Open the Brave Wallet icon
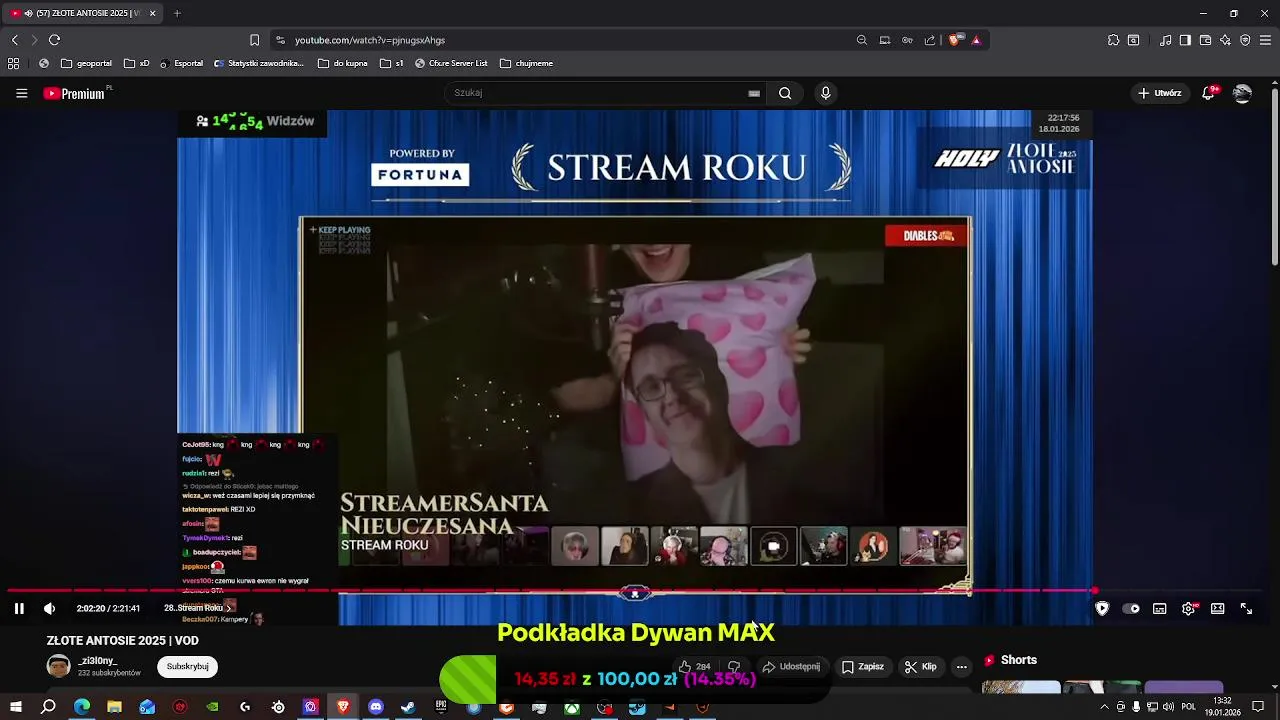Image resolution: width=1280 pixels, height=720 pixels. tap(1205, 40)
